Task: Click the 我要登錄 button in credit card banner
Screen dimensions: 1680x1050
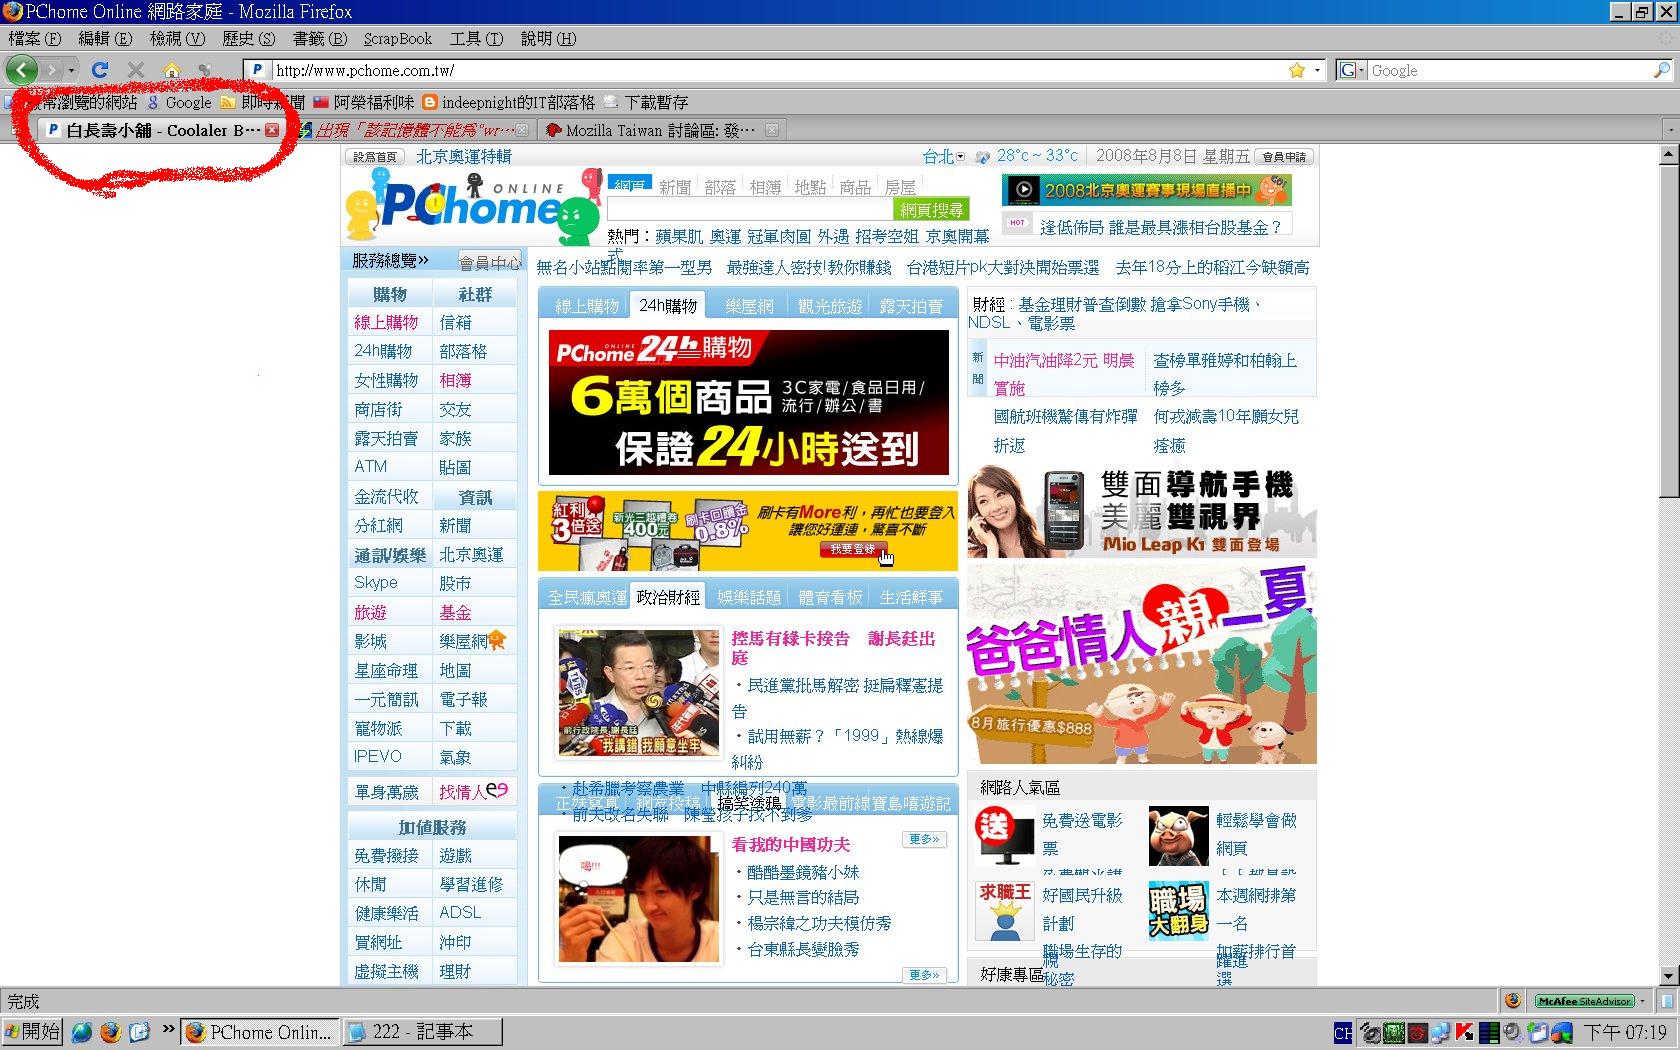Action: [x=852, y=549]
